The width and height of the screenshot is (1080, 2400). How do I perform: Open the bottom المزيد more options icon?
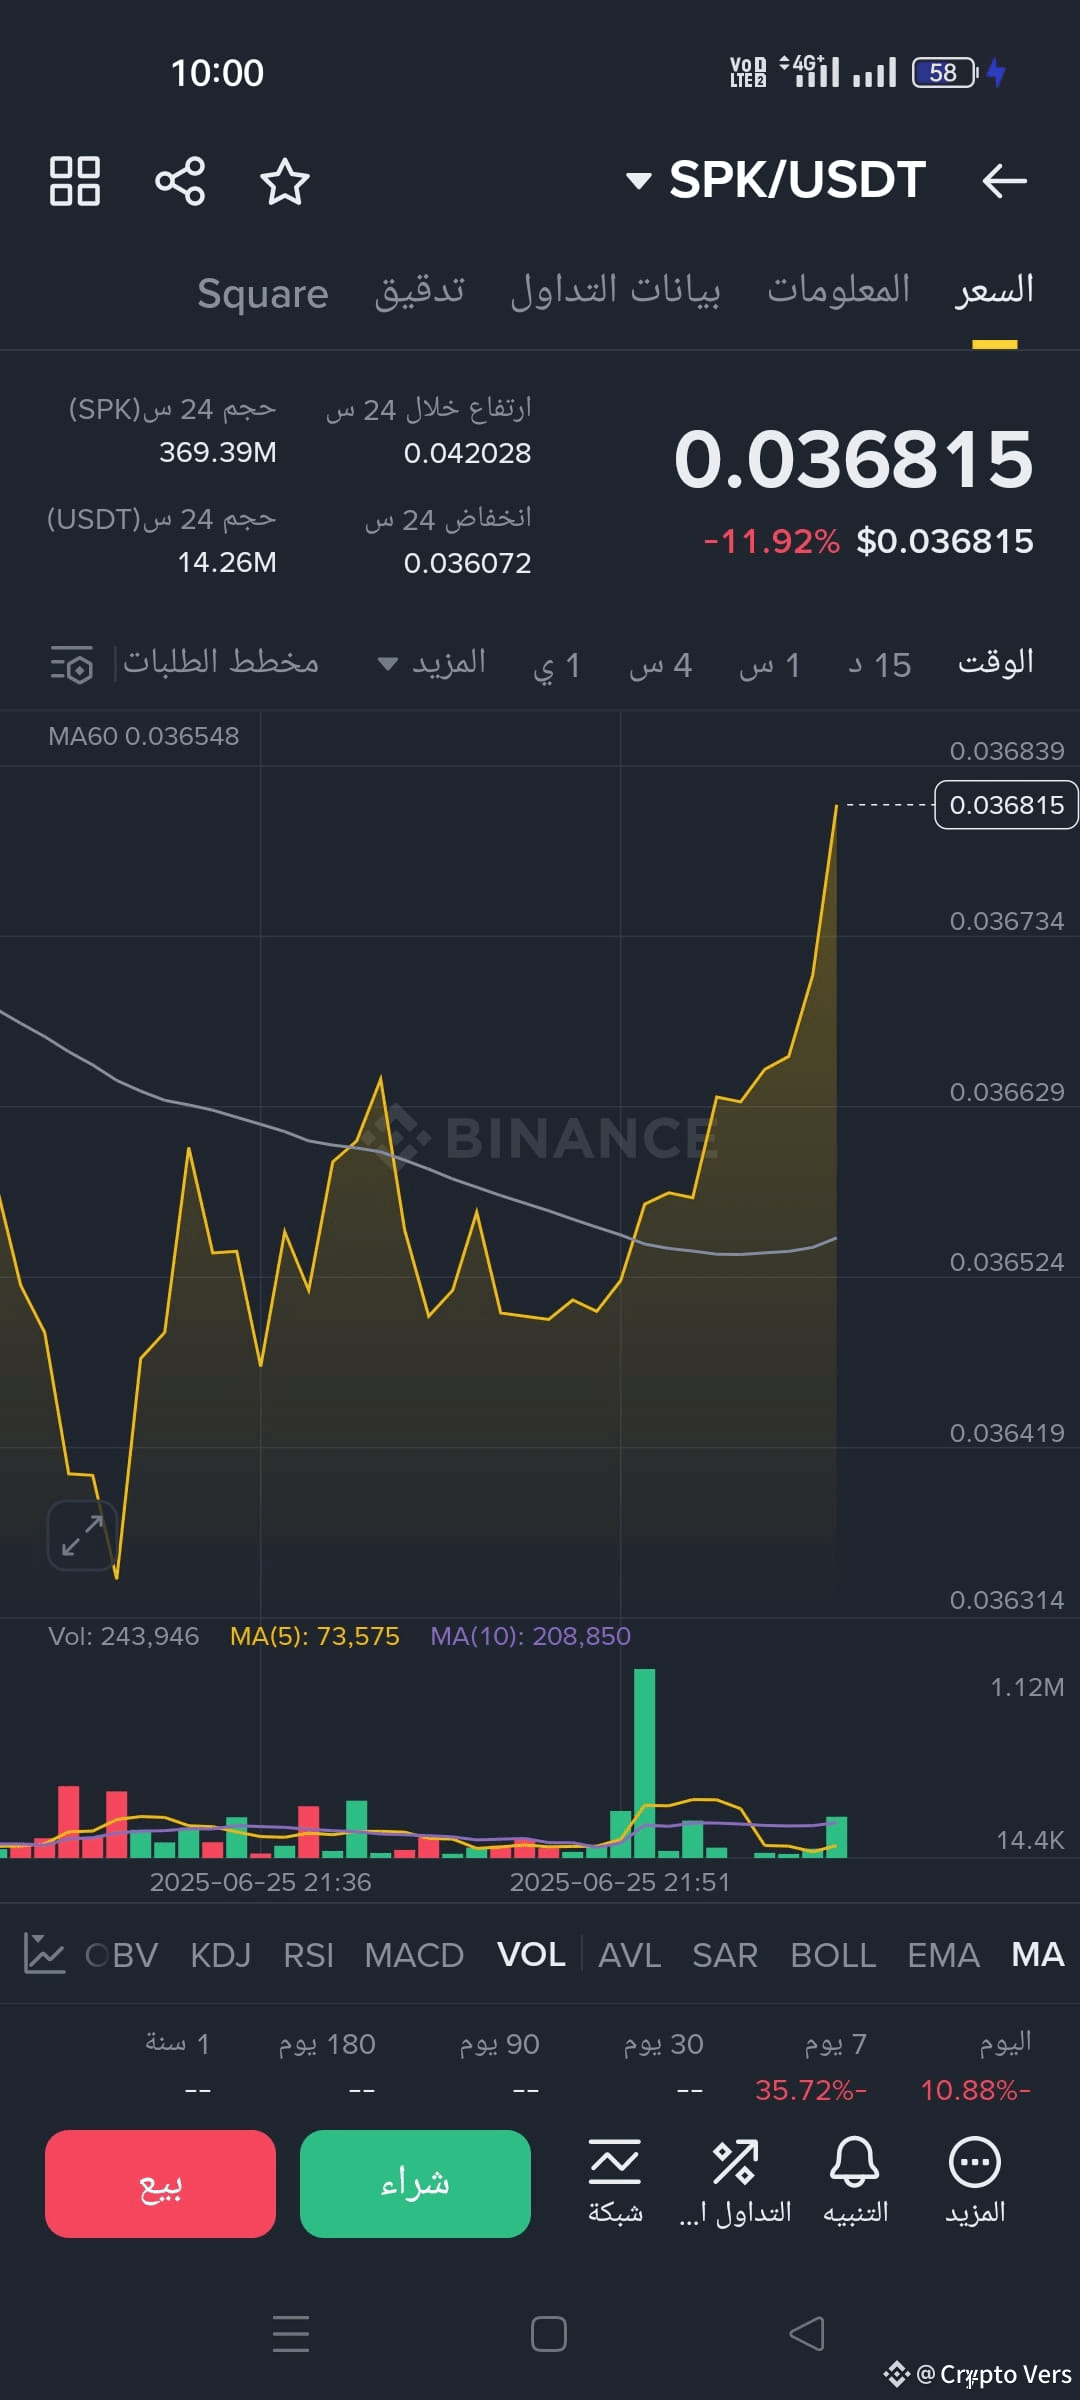(975, 2180)
